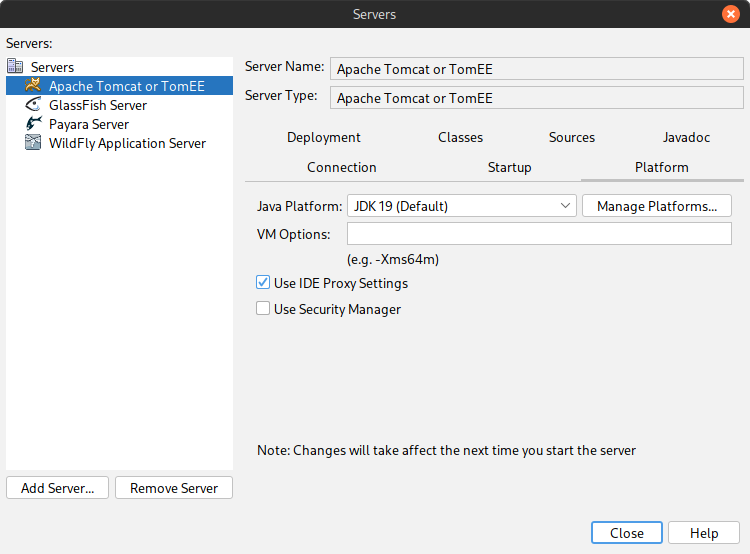Click the Servers root node icon
The width and height of the screenshot is (750, 554).
15,66
